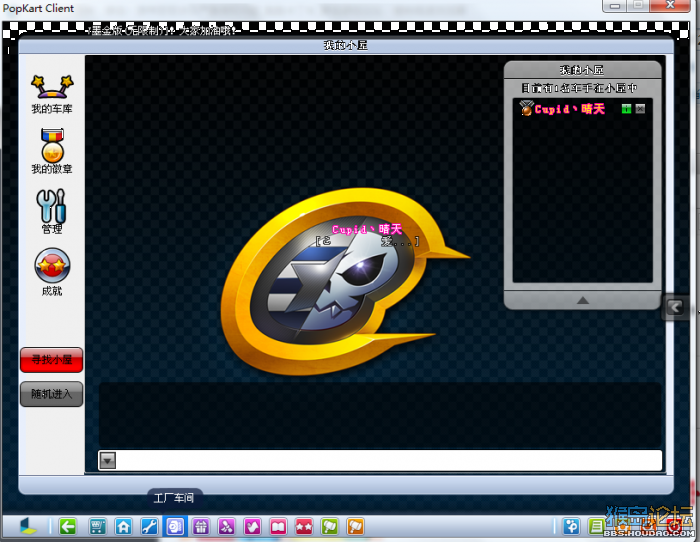Click the green list icon bottom right
Viewport: 700px width, 542px height.
[596, 527]
